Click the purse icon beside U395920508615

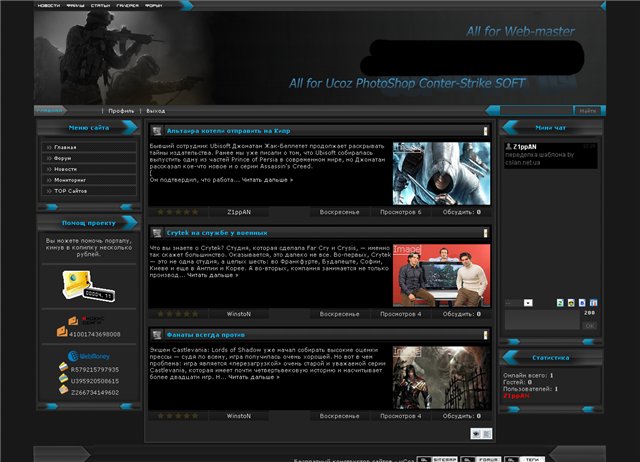point(63,378)
